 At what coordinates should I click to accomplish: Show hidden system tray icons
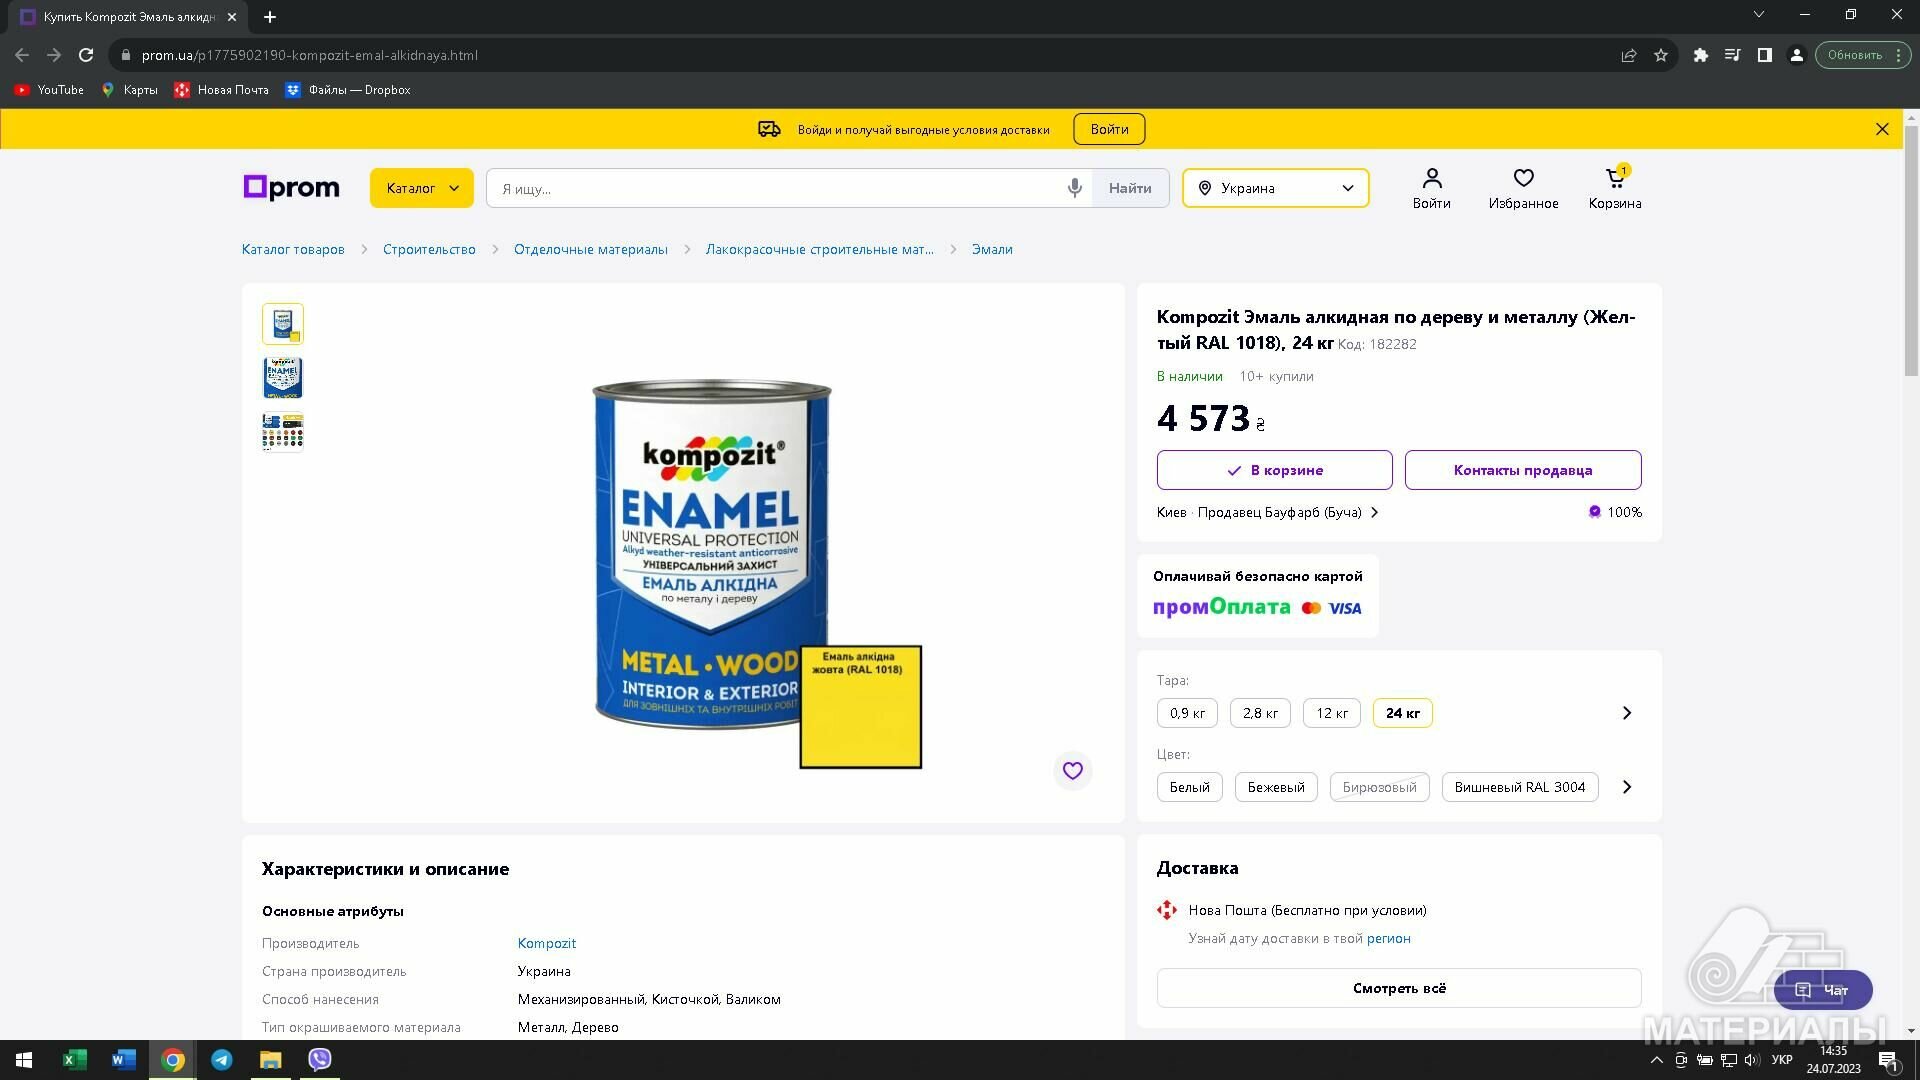coord(1656,1060)
